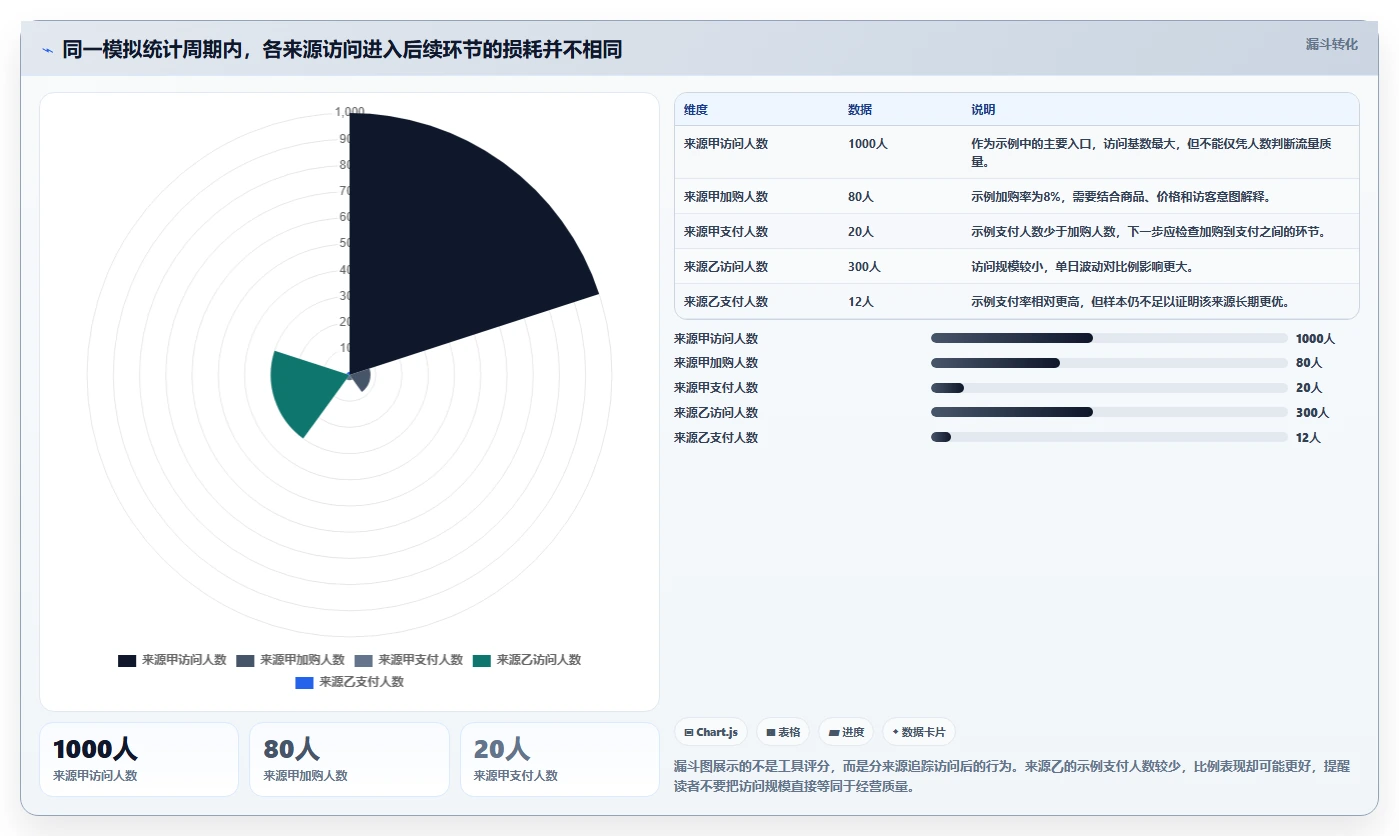
Task: Toggle the 来源乙访问人数 teal legend entry
Action: point(526,660)
